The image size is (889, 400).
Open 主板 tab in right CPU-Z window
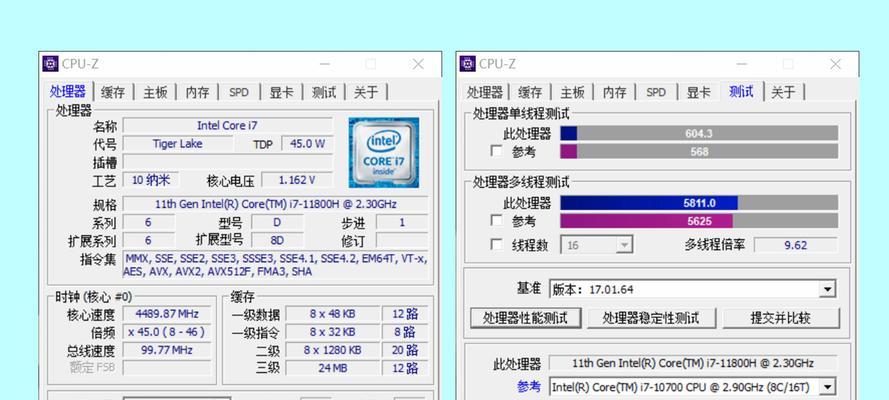(572, 92)
